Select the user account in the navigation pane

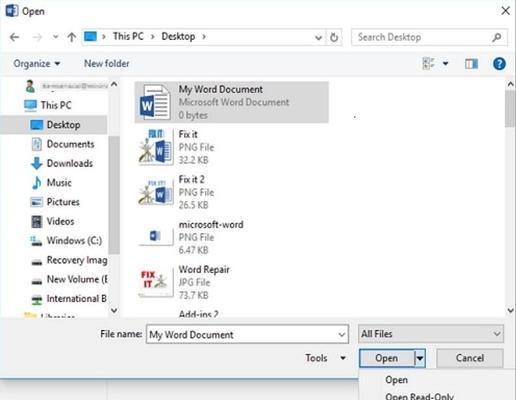click(66, 86)
